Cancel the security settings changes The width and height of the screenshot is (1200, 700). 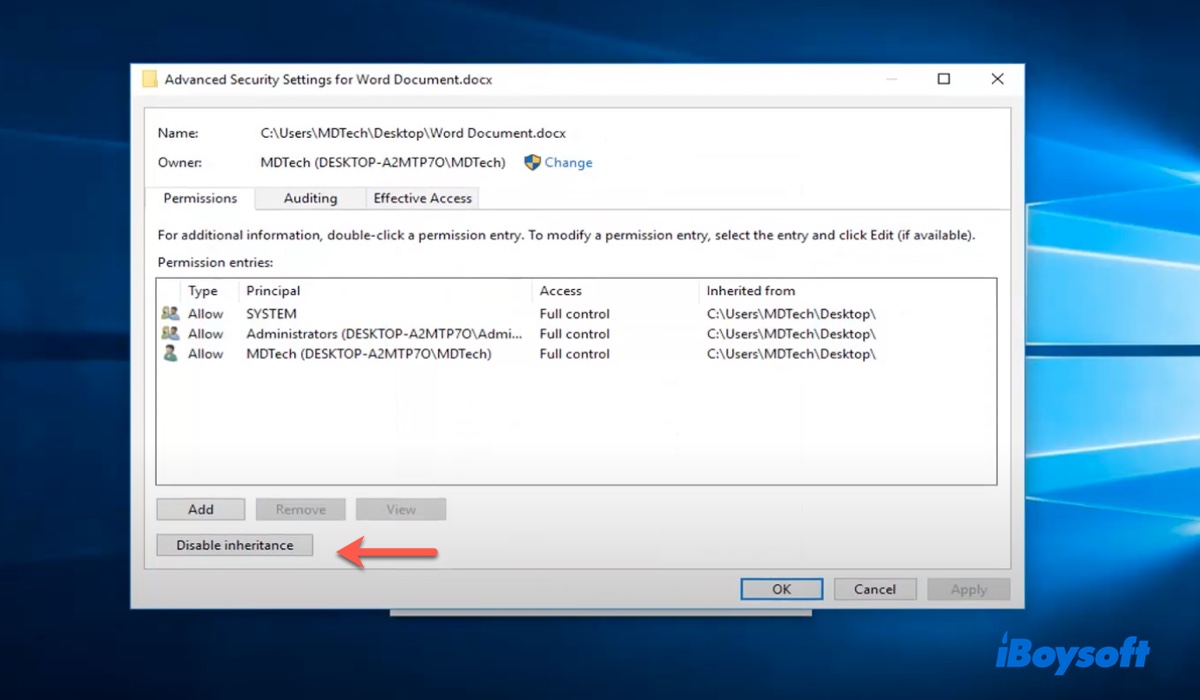875,589
